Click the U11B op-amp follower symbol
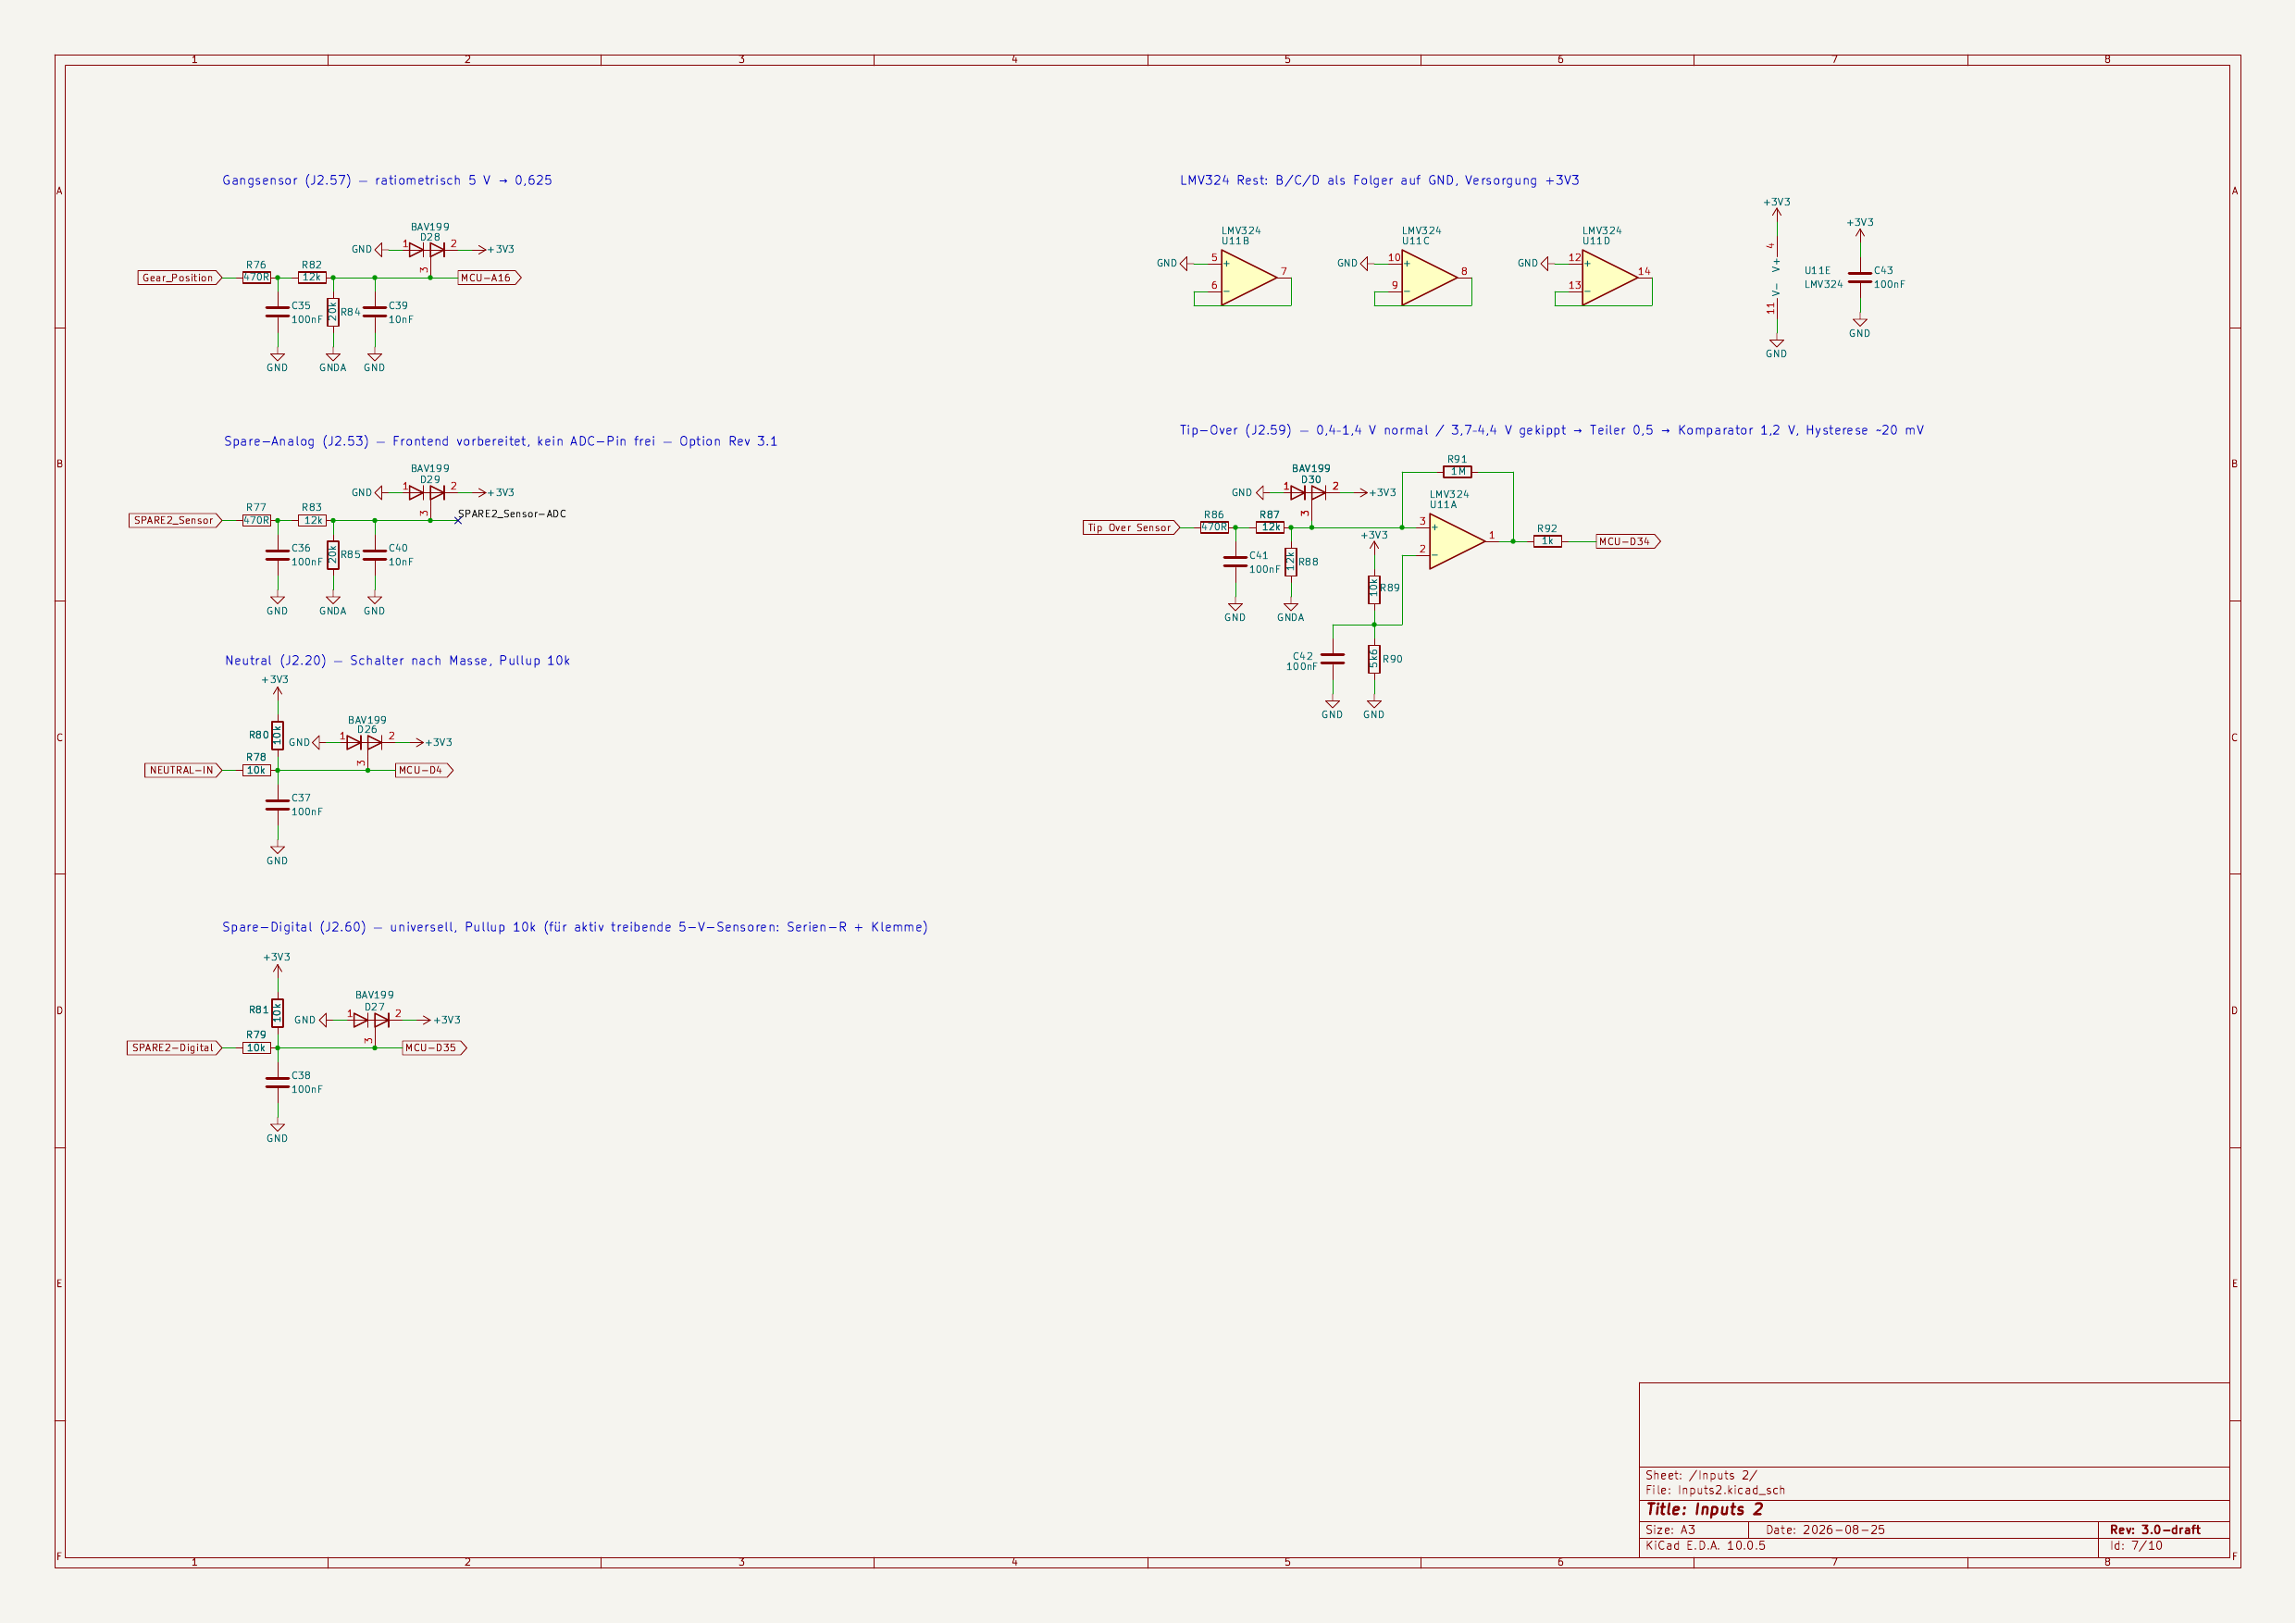The image size is (2296, 1623). point(1248,277)
